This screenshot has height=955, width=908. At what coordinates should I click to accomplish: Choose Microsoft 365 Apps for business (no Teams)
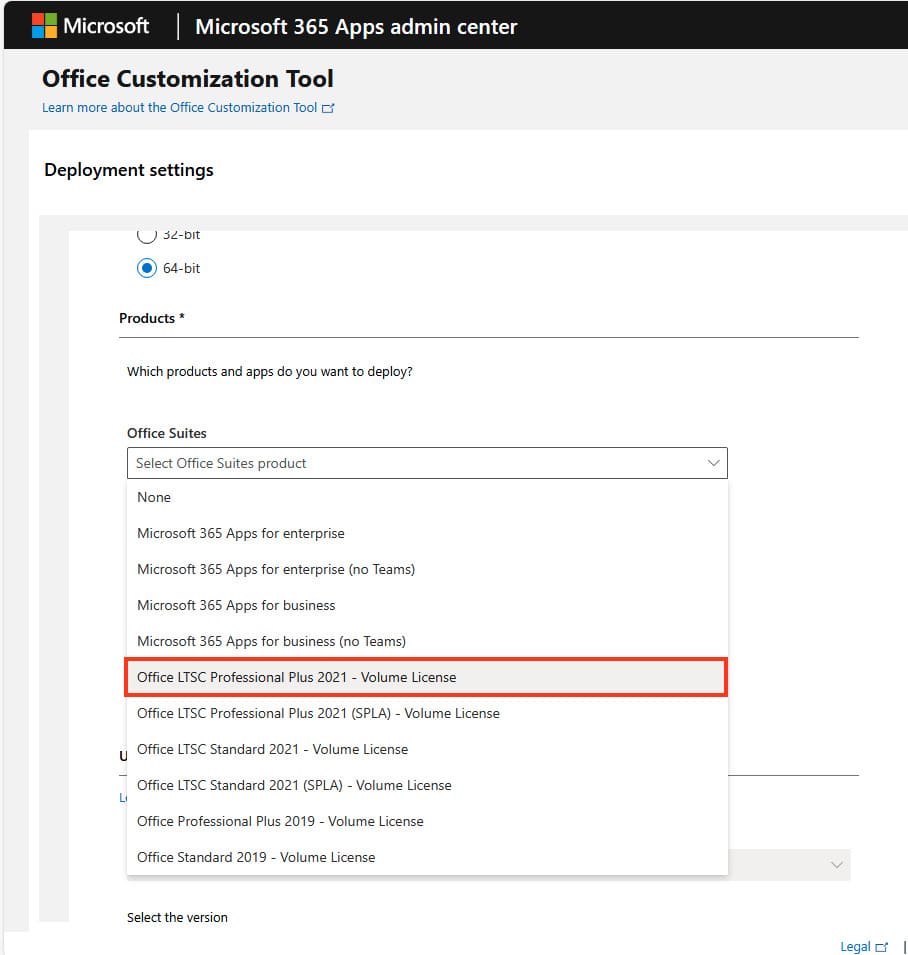tap(271, 641)
